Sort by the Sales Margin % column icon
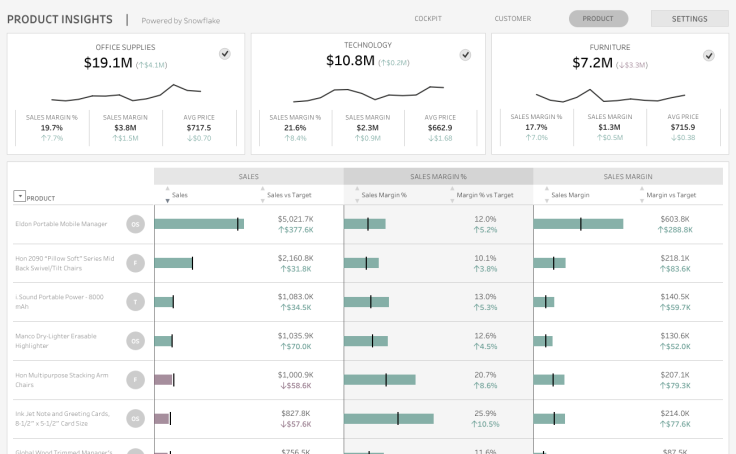Viewport: 736px width, 454px height. (x=356, y=195)
